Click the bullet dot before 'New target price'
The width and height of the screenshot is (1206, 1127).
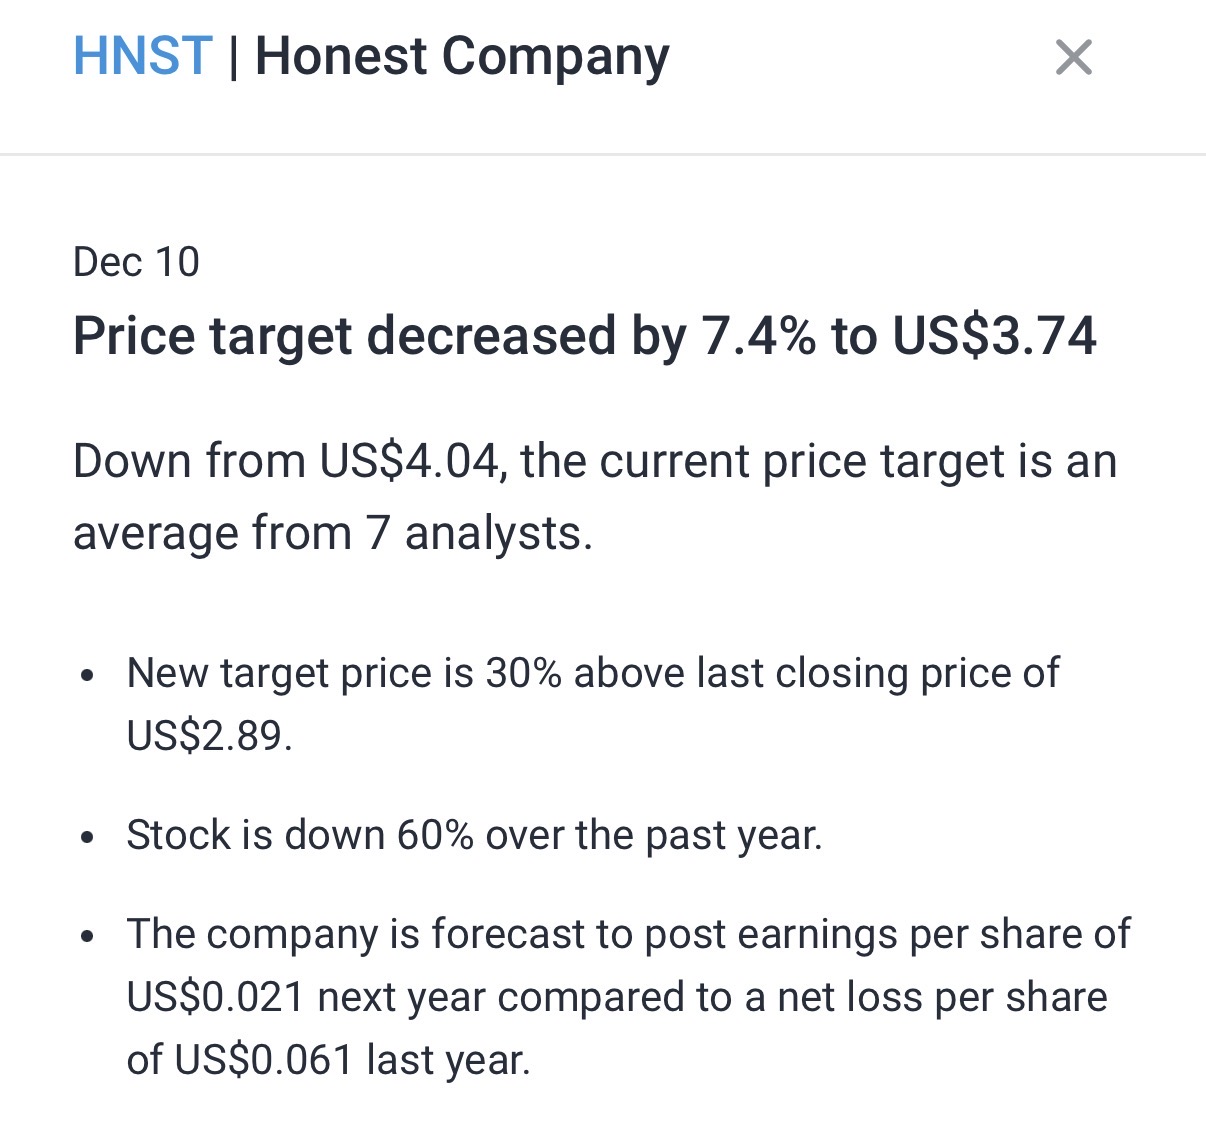point(88,675)
